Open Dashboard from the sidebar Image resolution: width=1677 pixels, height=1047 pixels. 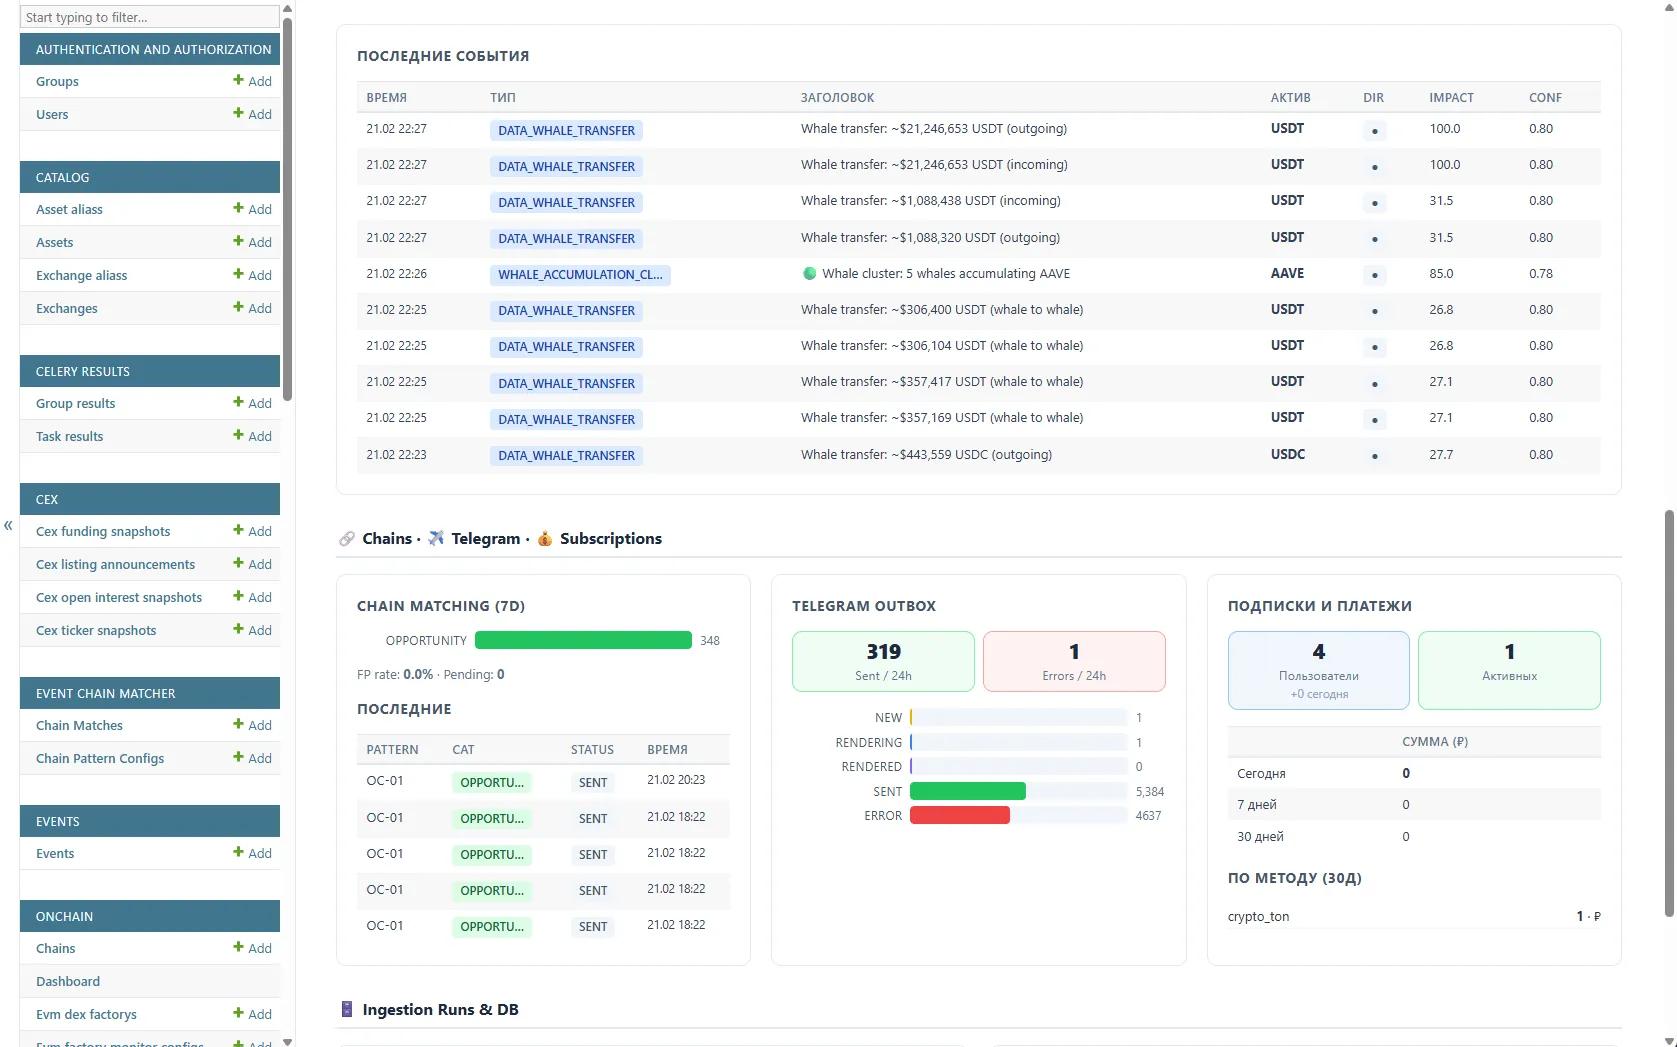(67, 981)
